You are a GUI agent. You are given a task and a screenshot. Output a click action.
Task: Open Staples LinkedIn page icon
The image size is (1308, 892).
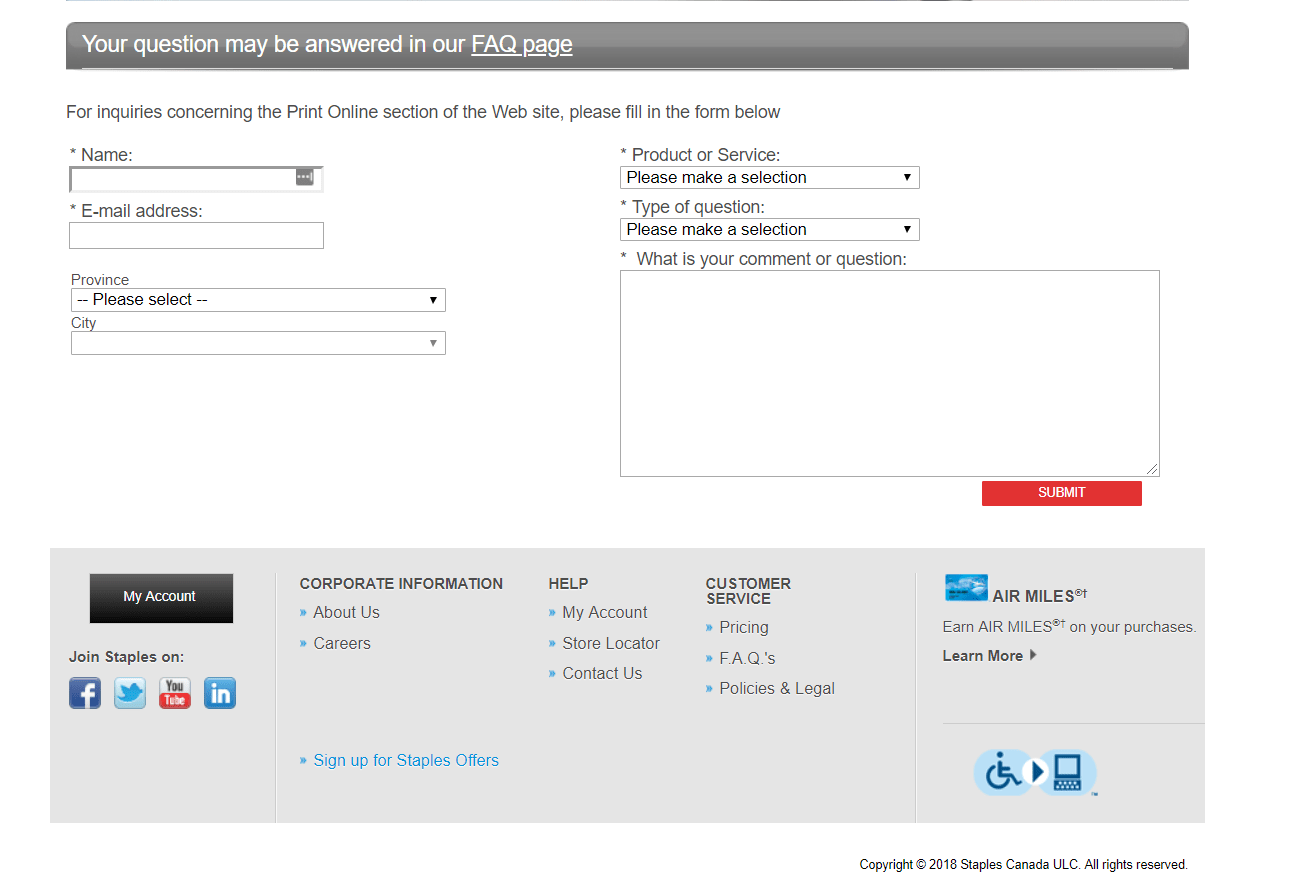[220, 693]
